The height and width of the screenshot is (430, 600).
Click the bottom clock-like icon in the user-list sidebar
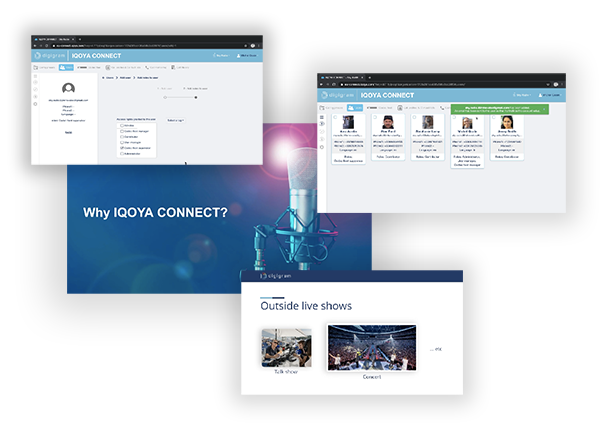[322, 147]
